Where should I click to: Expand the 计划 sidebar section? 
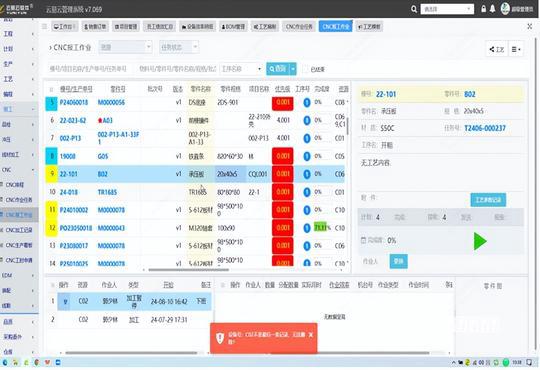[x=19, y=49]
